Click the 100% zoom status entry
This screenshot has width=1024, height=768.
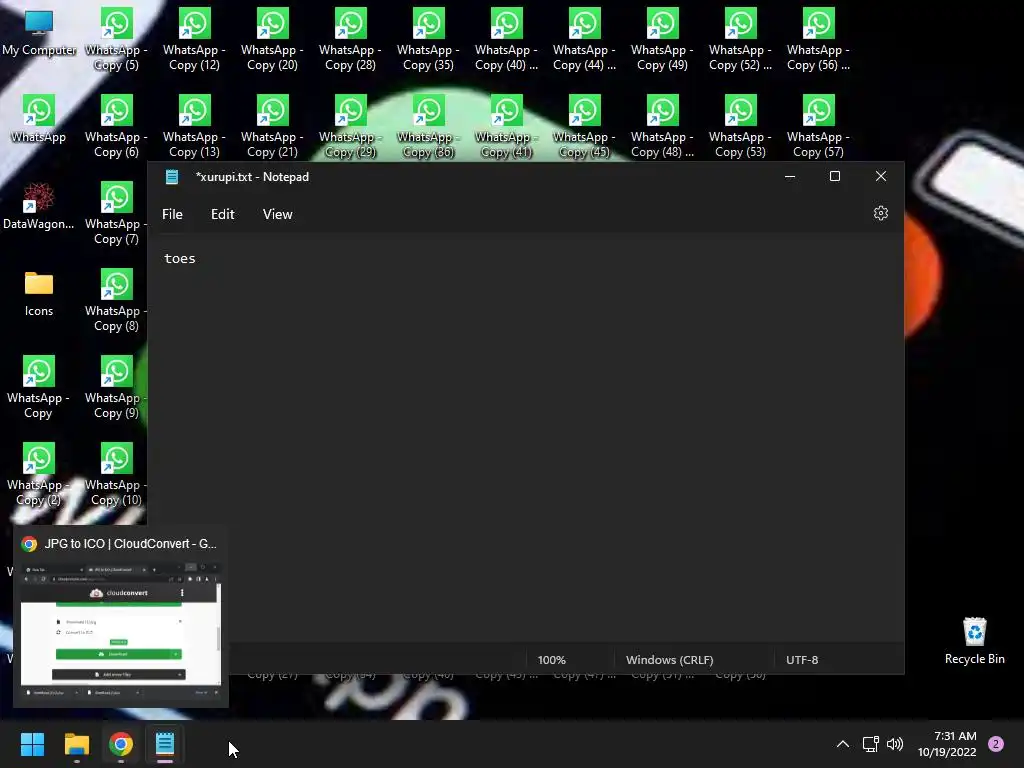coord(552,660)
